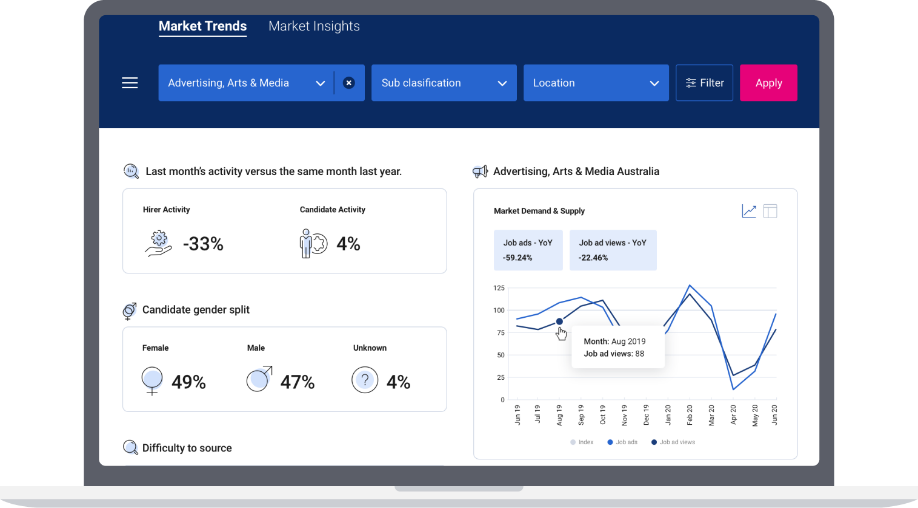918x508 pixels.
Task: Click the Male gender symbol icon
Action: (x=259, y=380)
